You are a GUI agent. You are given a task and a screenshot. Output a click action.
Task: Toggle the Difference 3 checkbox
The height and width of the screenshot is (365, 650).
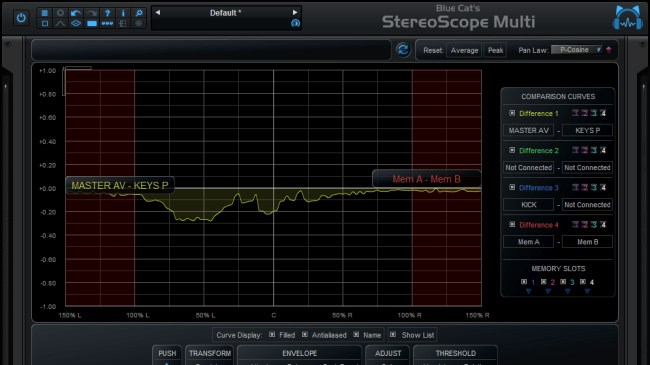(x=512, y=187)
